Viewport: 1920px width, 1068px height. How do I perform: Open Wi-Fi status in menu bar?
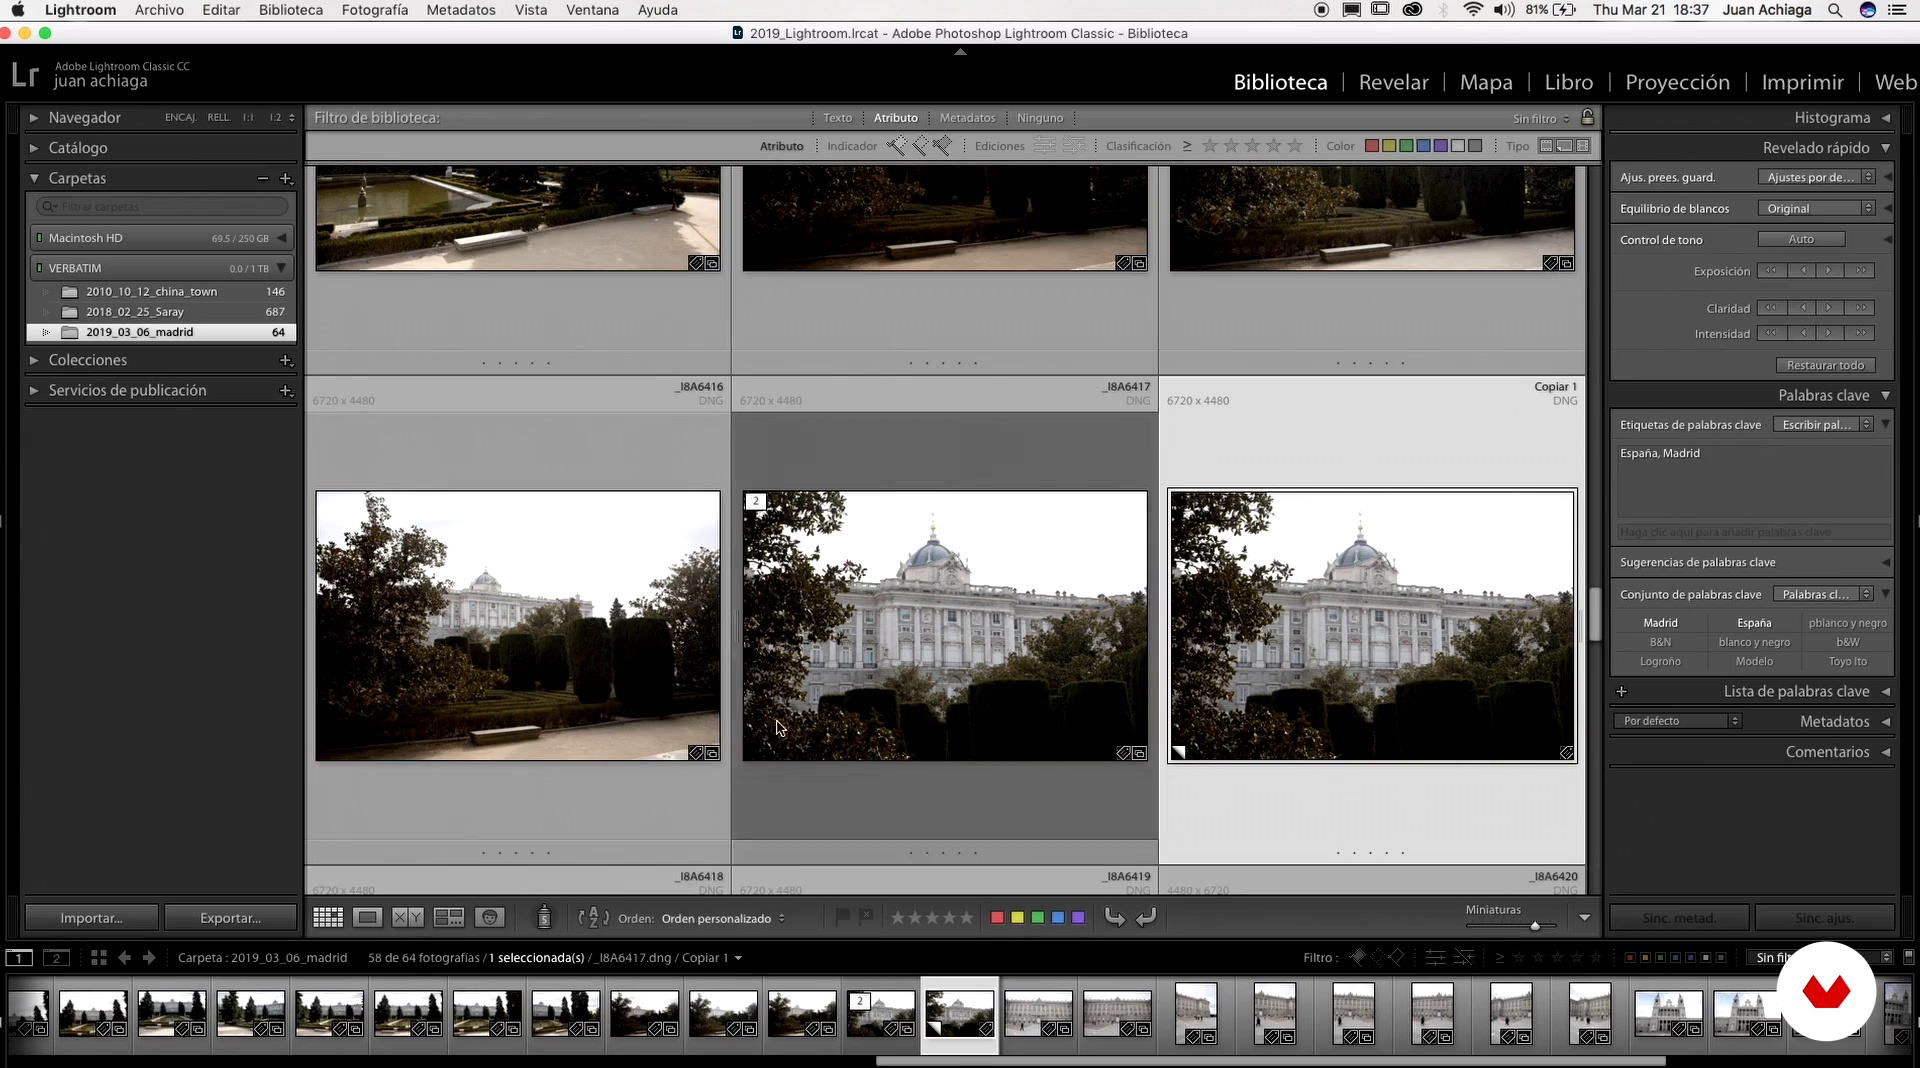tap(1473, 10)
